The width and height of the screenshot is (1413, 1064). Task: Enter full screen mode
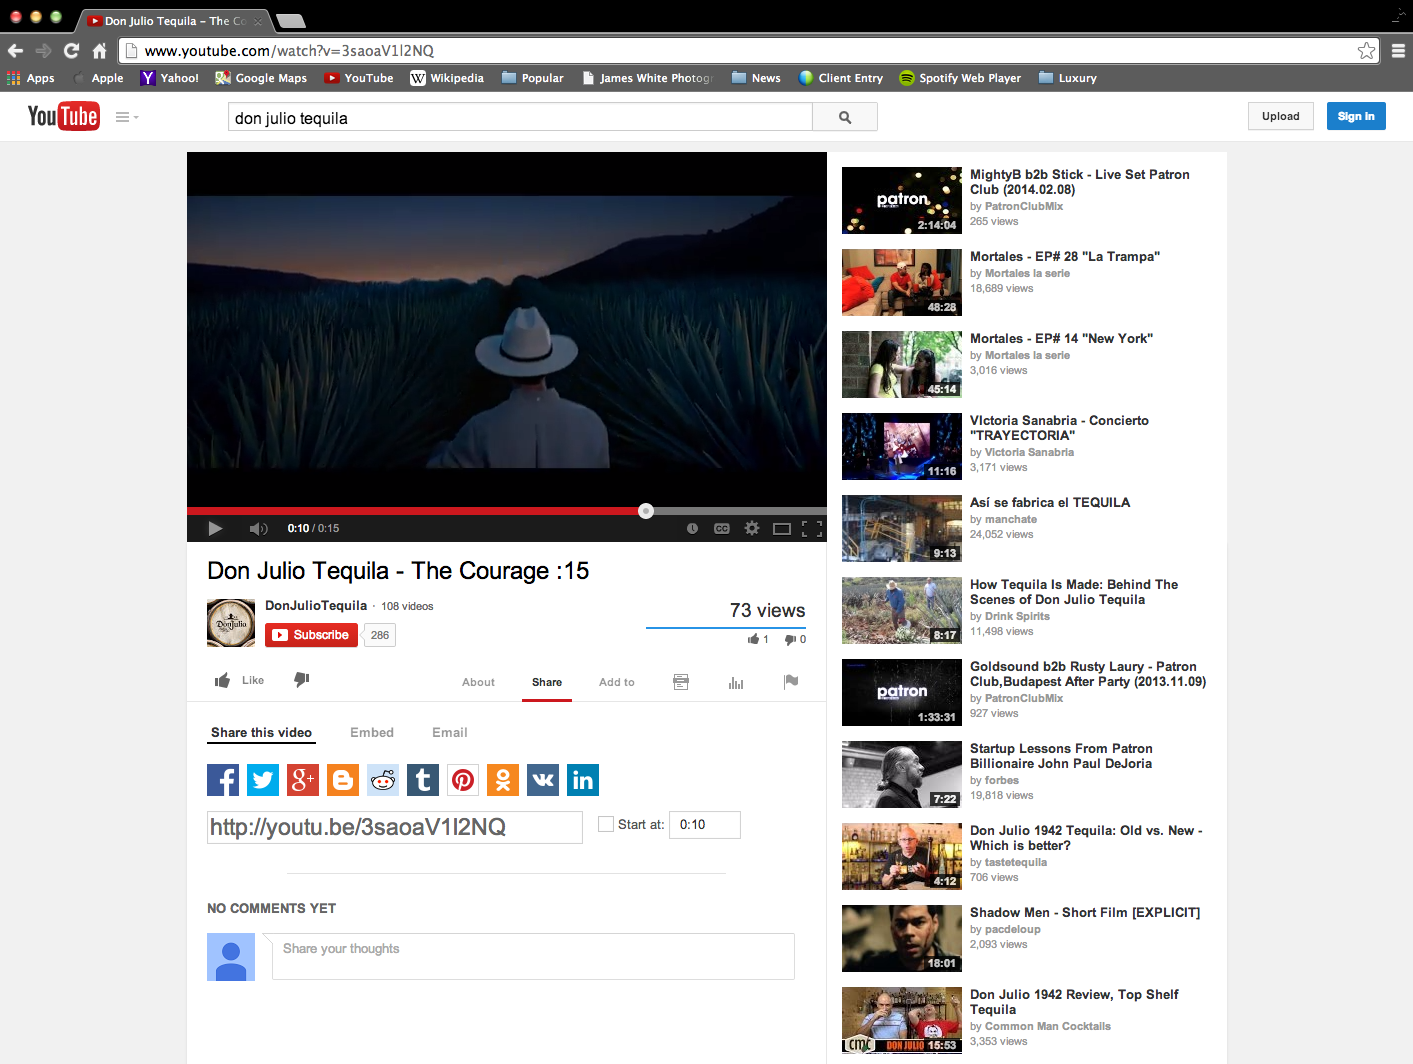(x=812, y=528)
